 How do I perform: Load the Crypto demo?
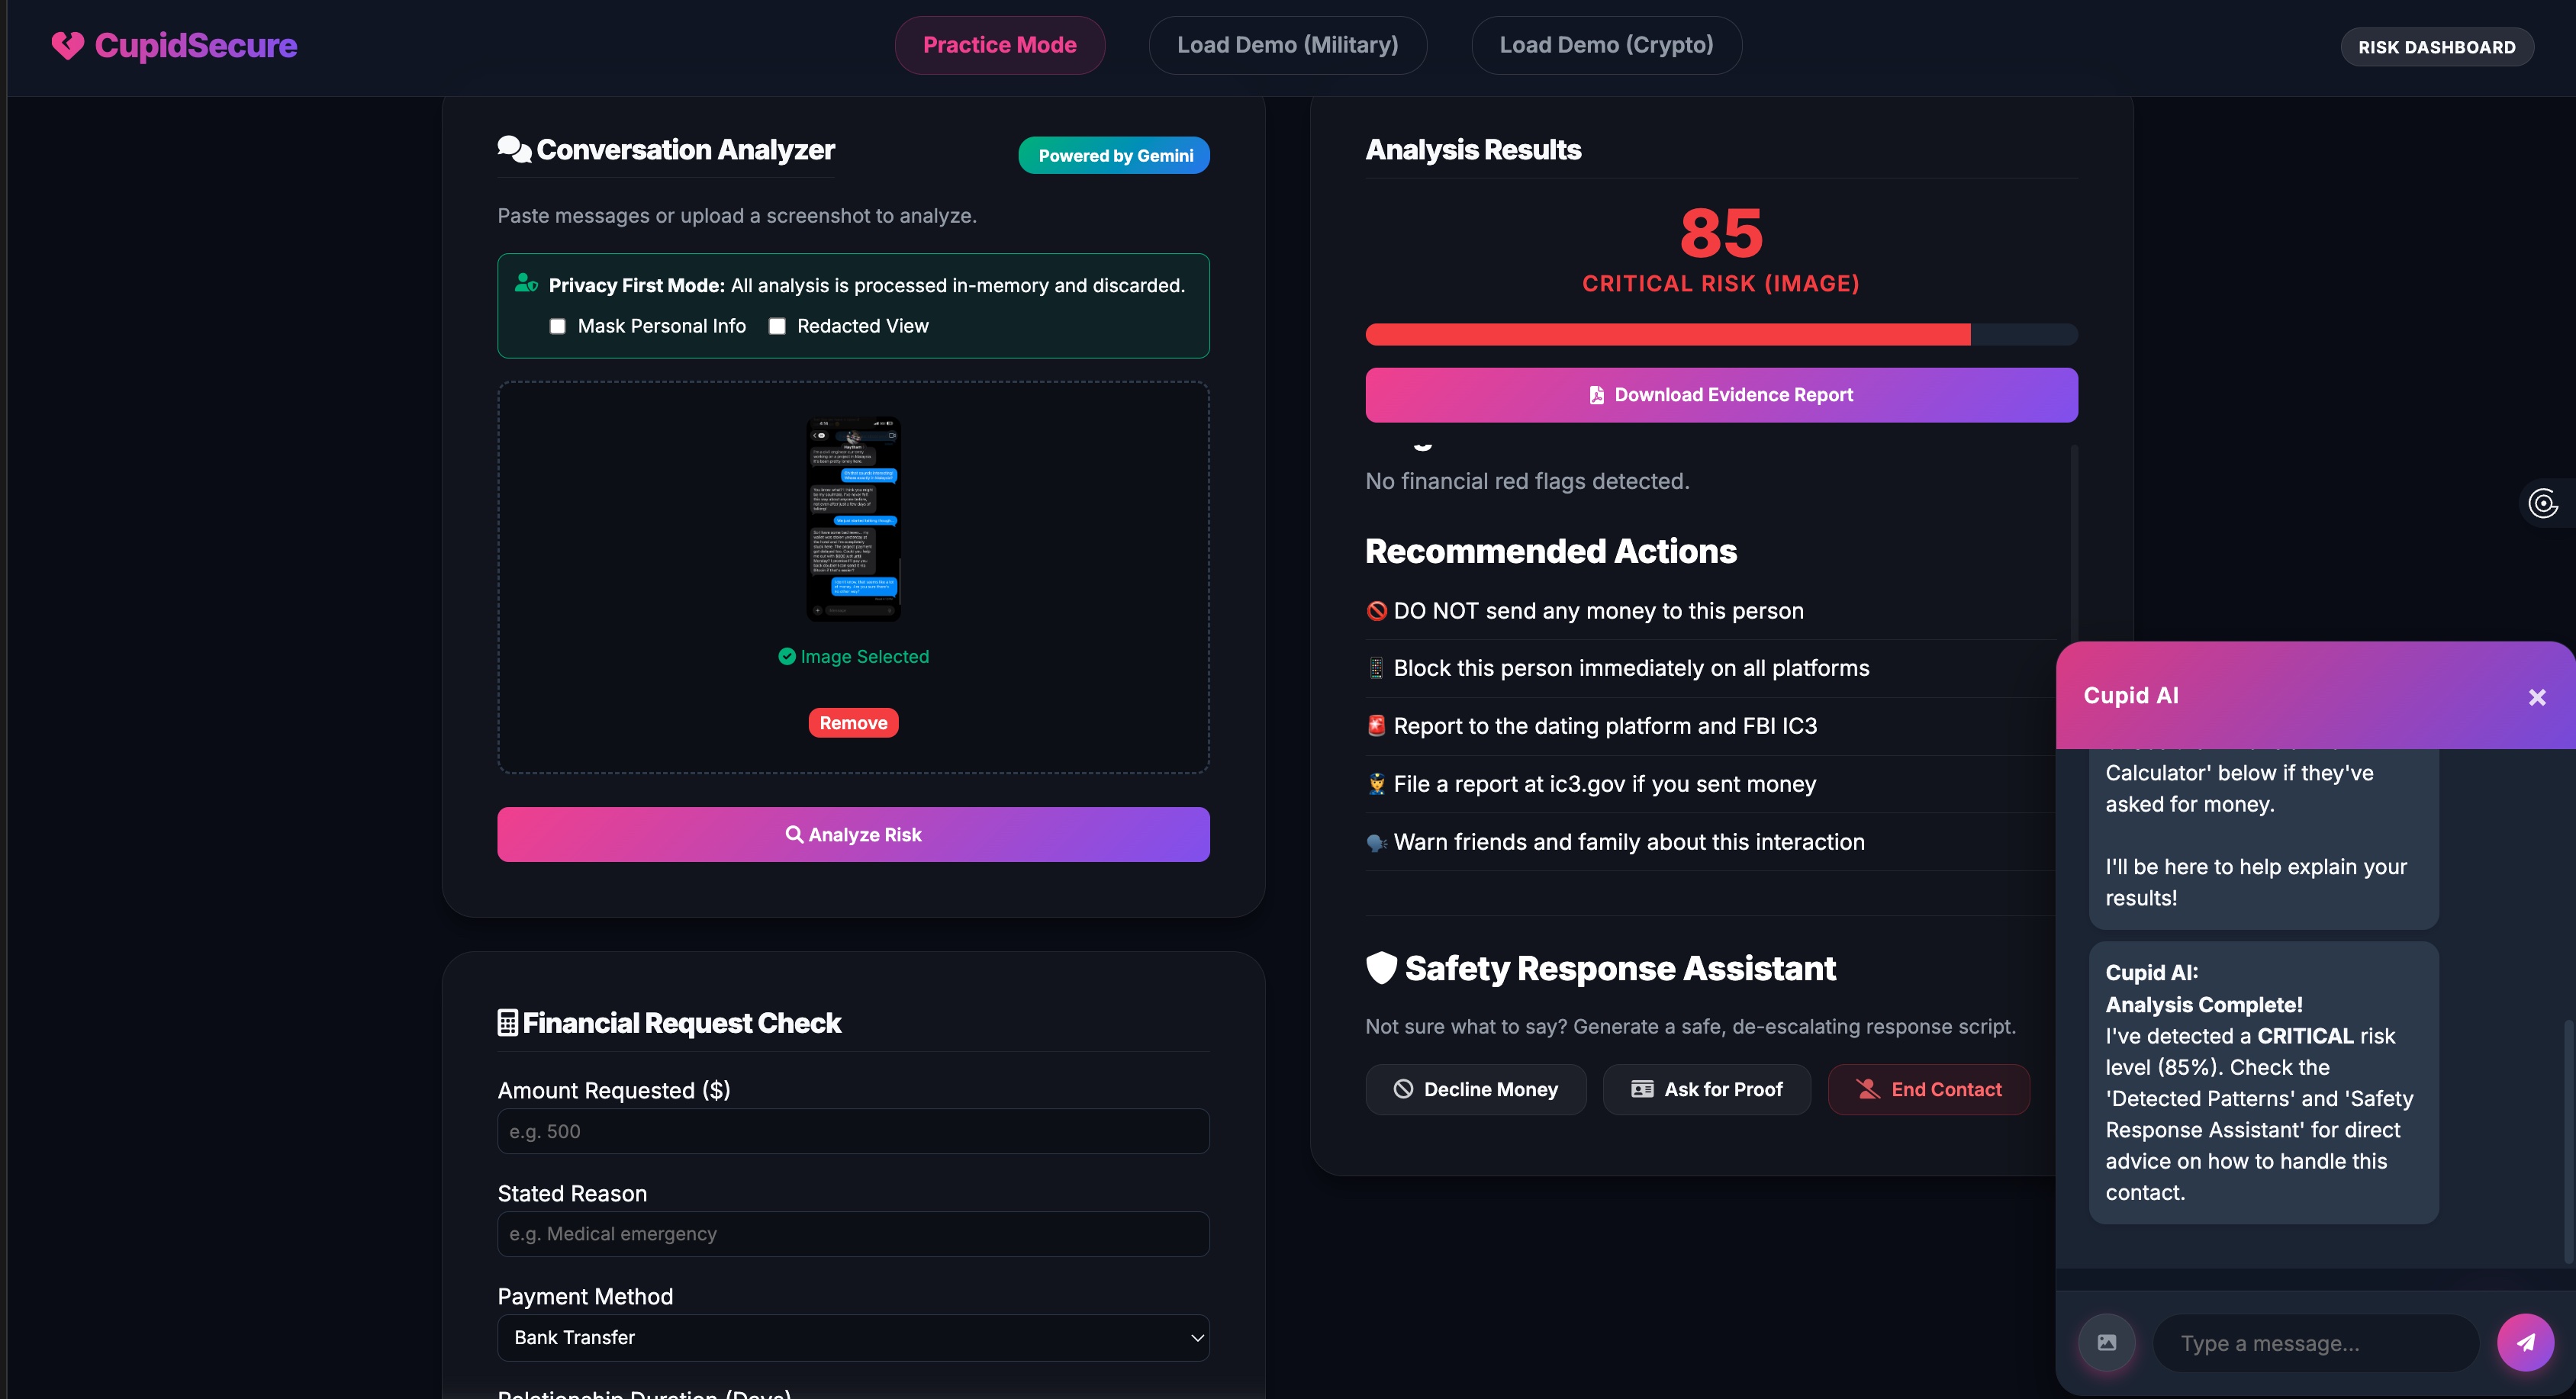(x=1606, y=45)
